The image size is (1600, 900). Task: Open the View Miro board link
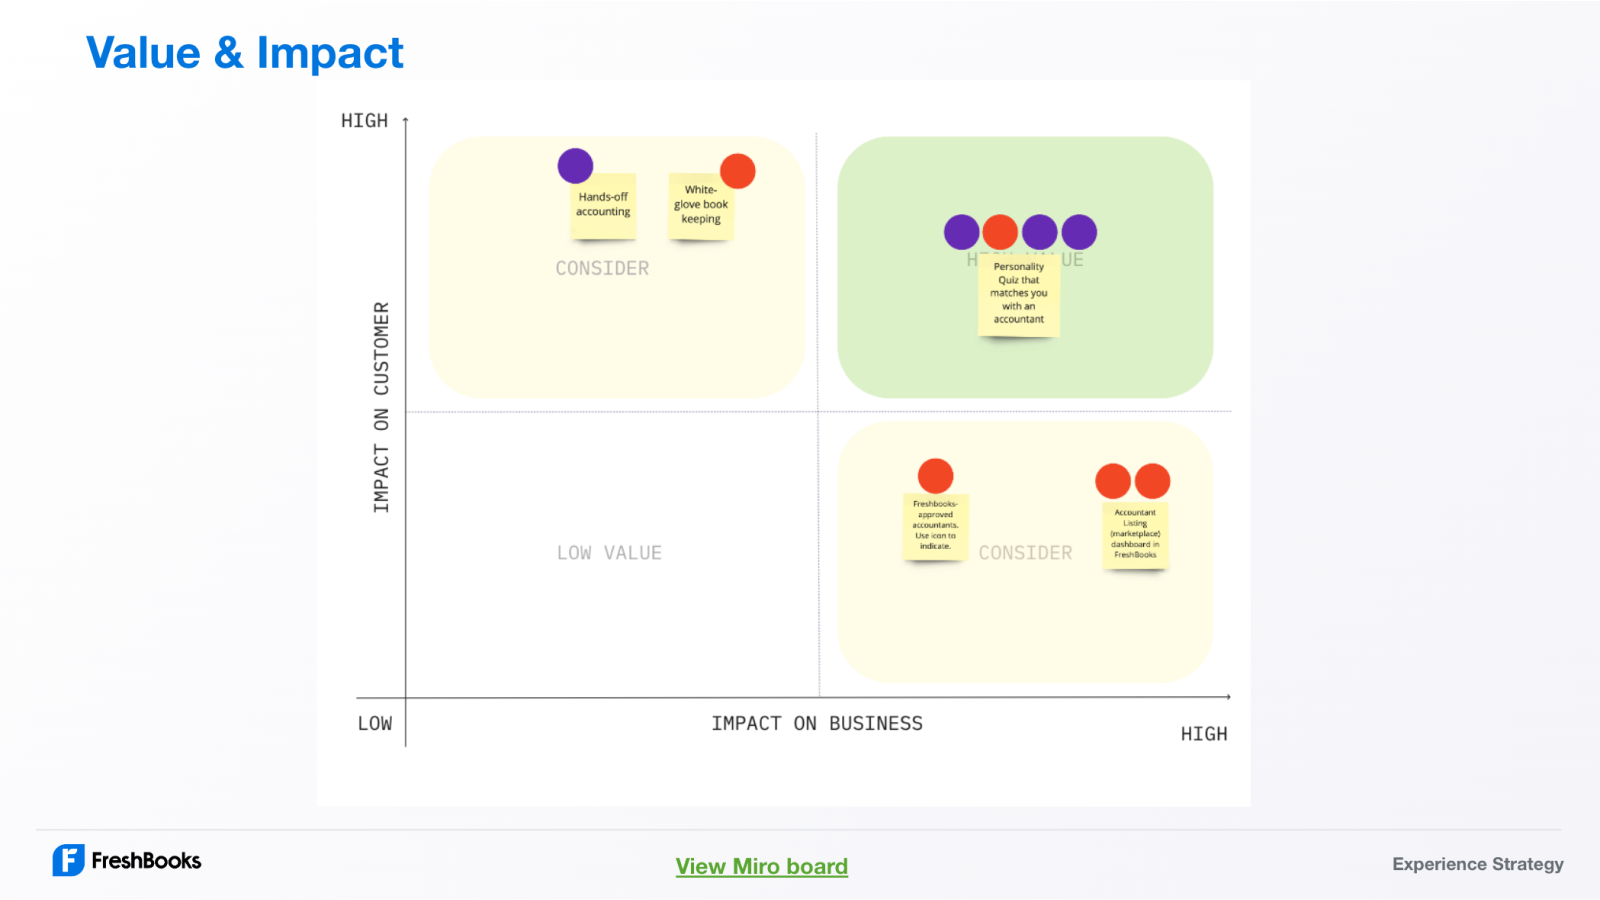click(761, 866)
